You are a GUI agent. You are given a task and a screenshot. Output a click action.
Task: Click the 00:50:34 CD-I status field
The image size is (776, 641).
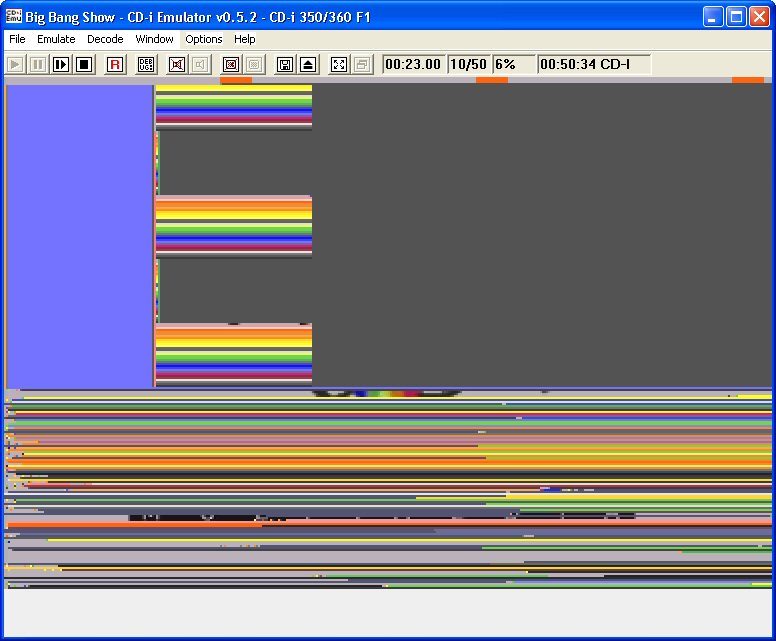pos(593,64)
